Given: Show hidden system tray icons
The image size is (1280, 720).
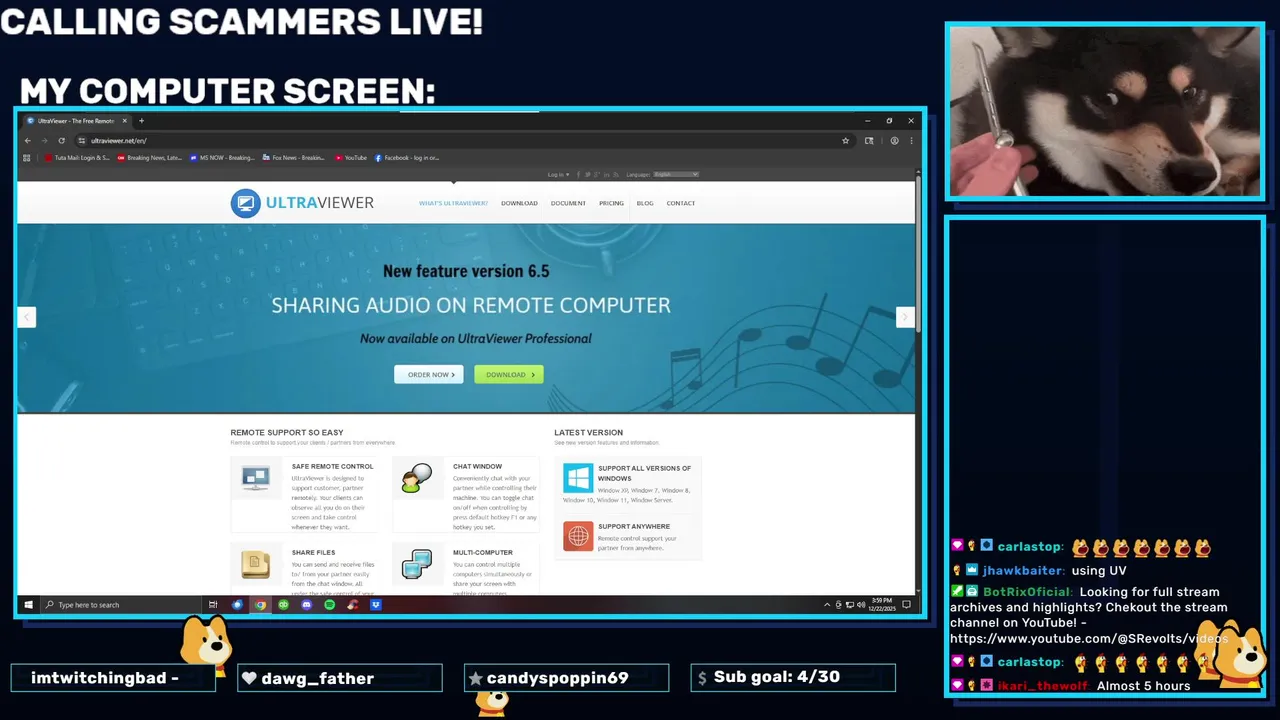Looking at the screenshot, I should click(827, 605).
